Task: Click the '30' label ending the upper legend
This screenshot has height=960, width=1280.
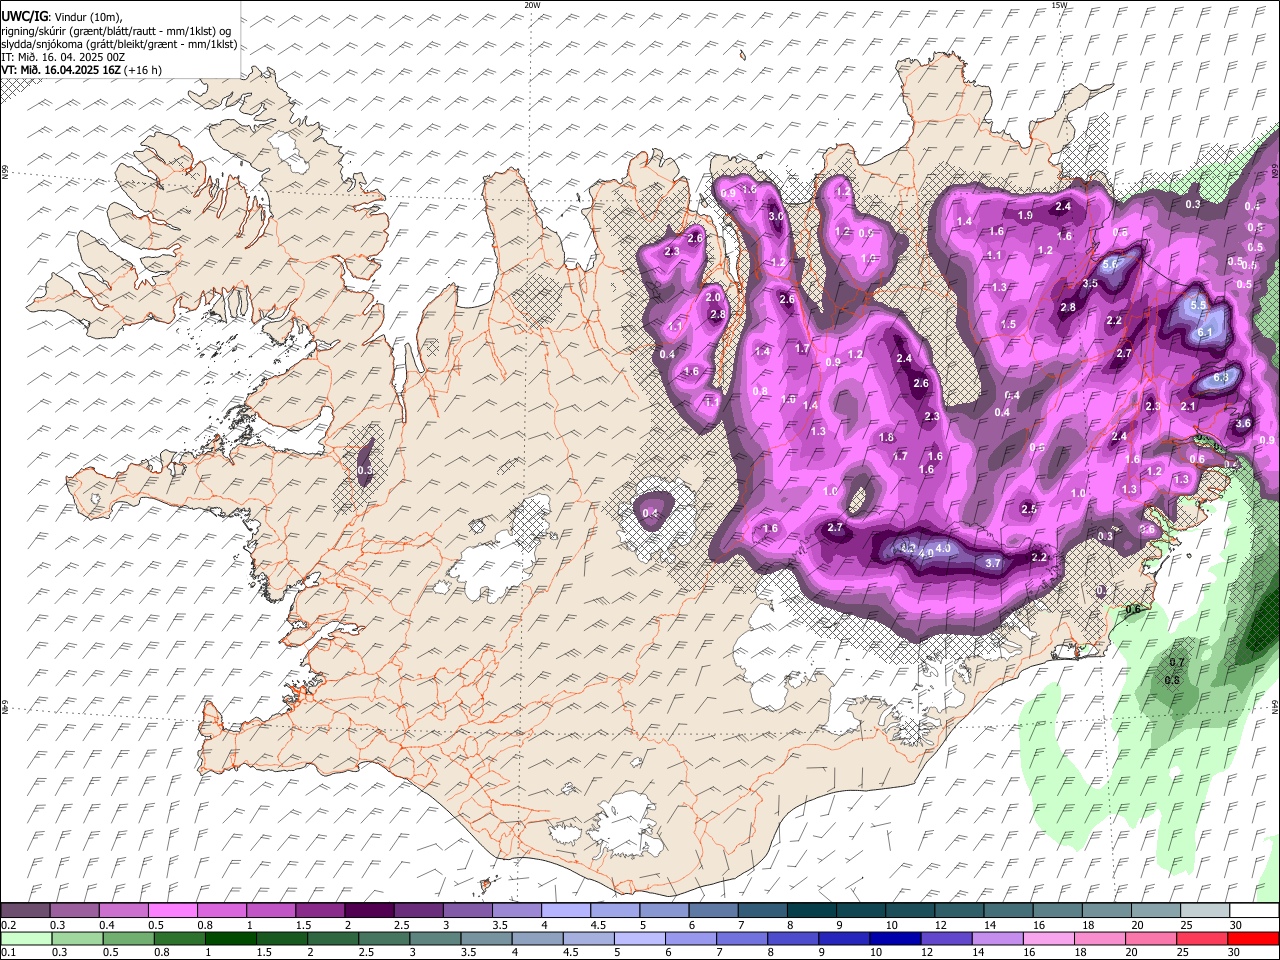Action: tap(1235, 925)
